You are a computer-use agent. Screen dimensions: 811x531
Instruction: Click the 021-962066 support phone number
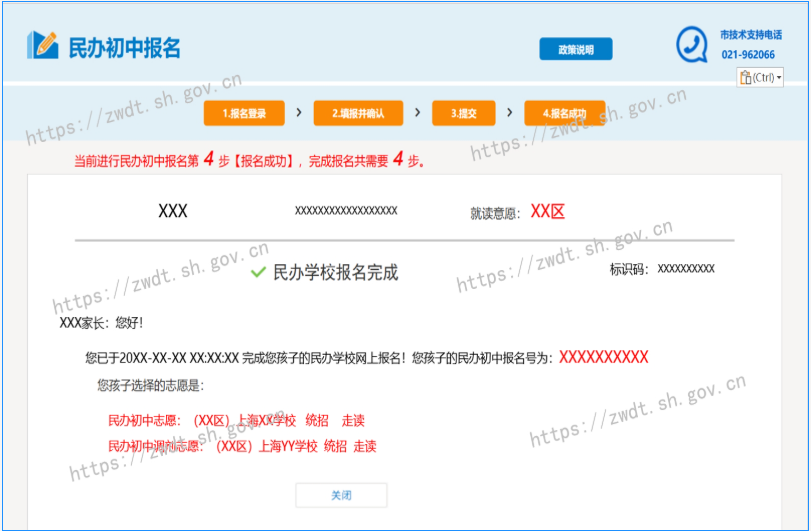(747, 55)
